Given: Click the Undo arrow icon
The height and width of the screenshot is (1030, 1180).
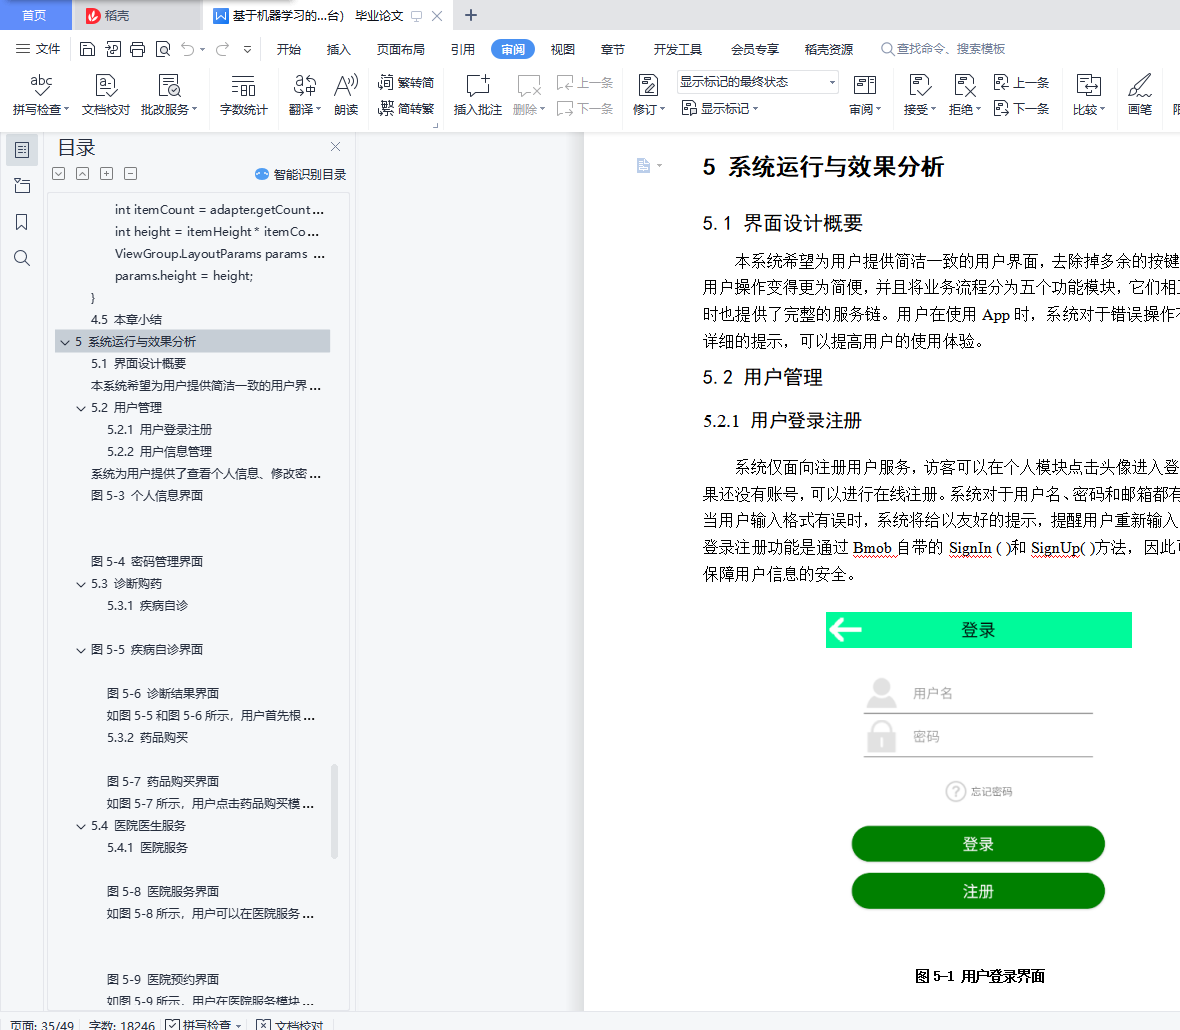Looking at the screenshot, I should click(187, 49).
